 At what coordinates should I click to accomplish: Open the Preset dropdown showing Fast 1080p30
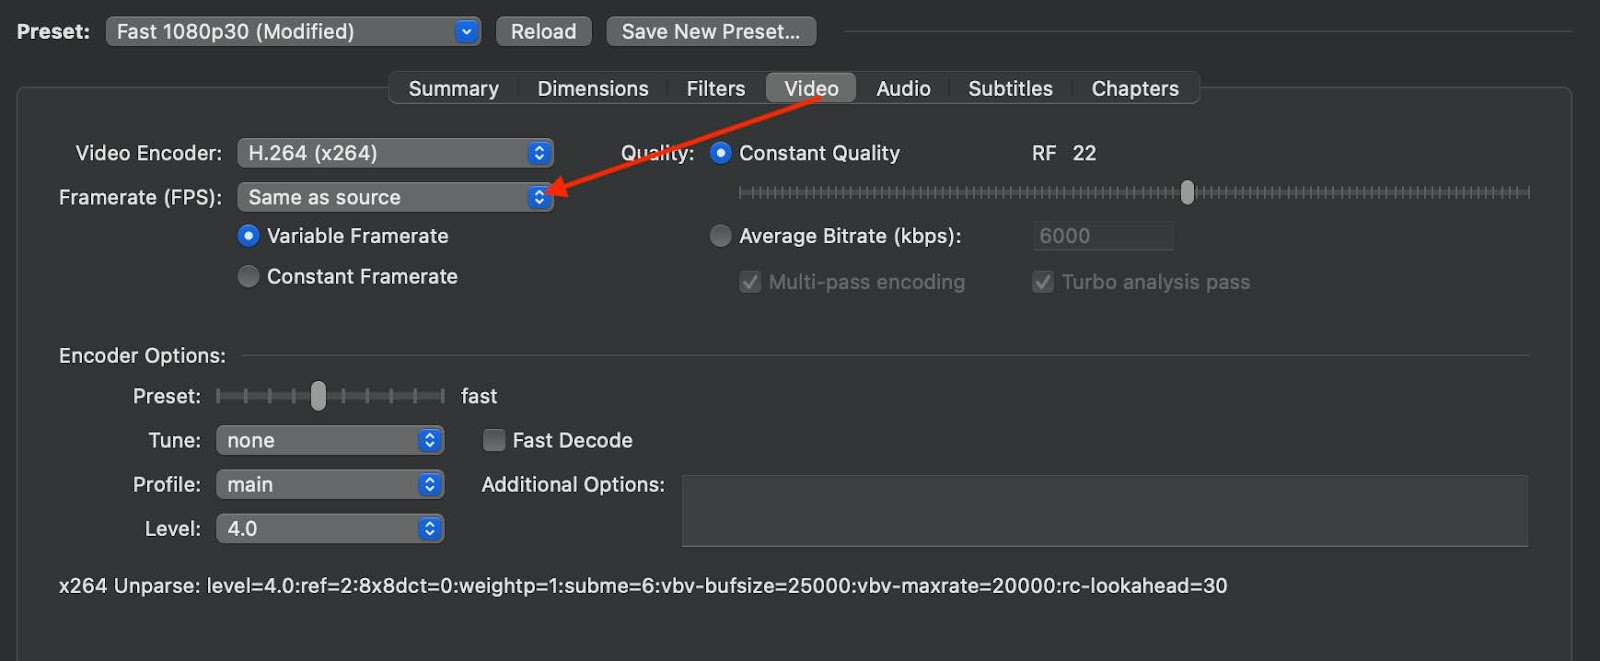292,32
